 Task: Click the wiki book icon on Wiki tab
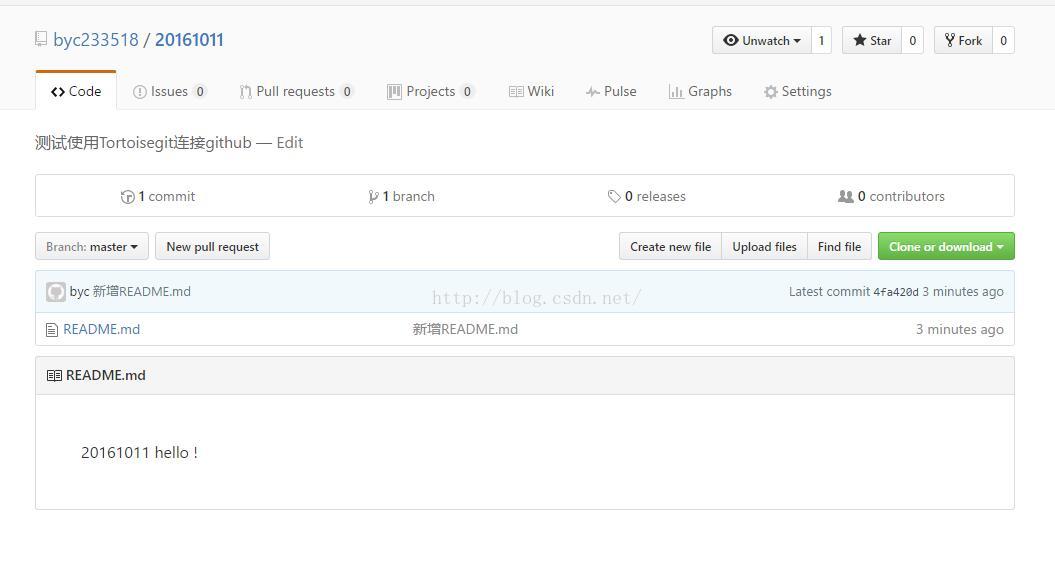pyautogui.click(x=516, y=92)
